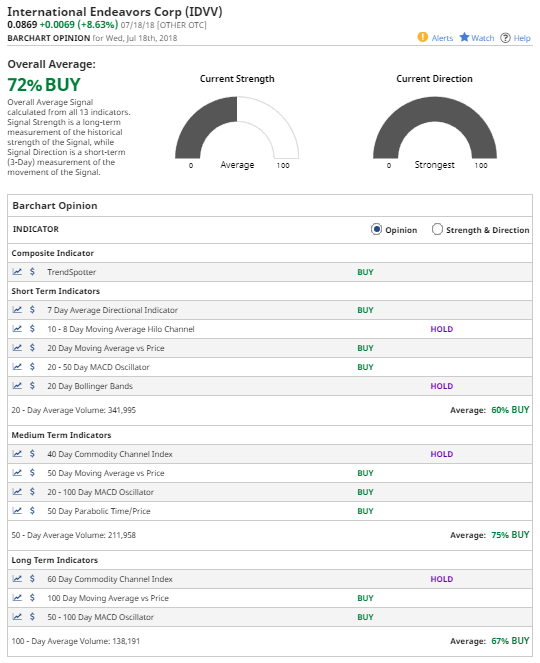Click 20 - Day Average Volume: 341,995 text
Image resolution: width=540 pixels, height=663 pixels.
[x=74, y=410]
